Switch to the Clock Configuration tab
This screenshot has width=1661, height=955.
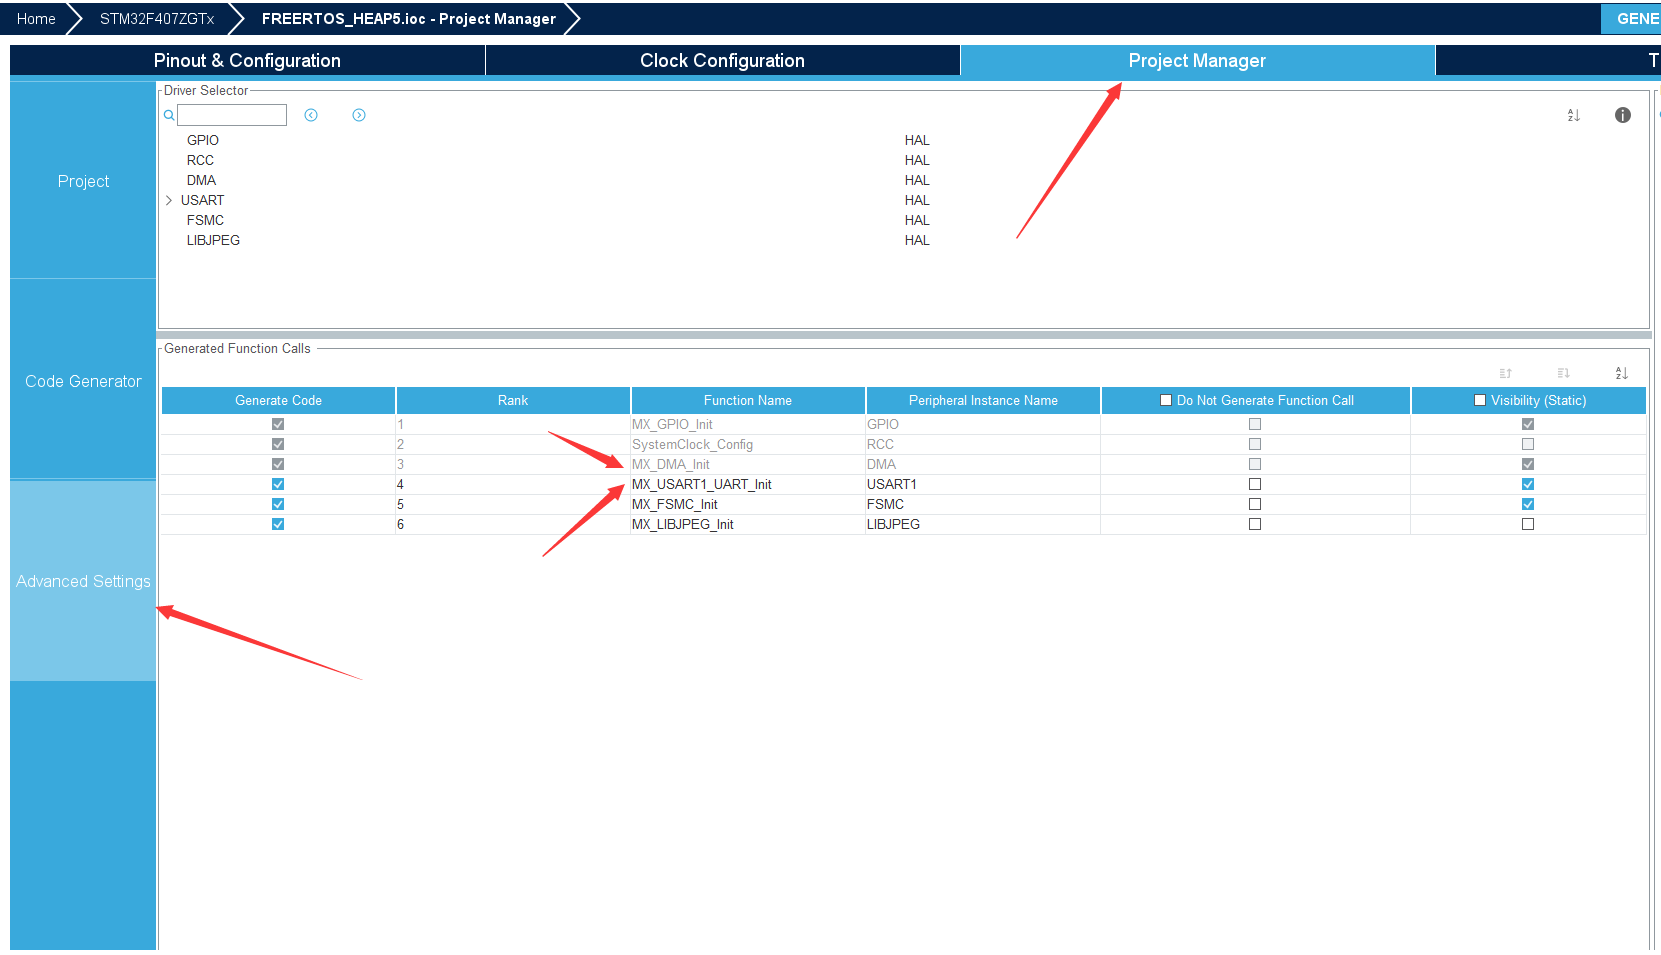pos(722,61)
